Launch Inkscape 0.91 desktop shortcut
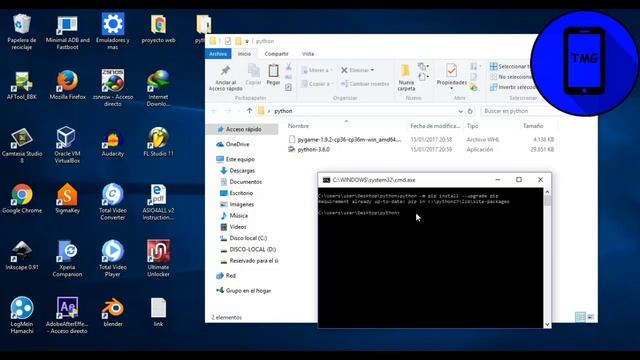Viewport: 640px width, 360px height. (22, 256)
